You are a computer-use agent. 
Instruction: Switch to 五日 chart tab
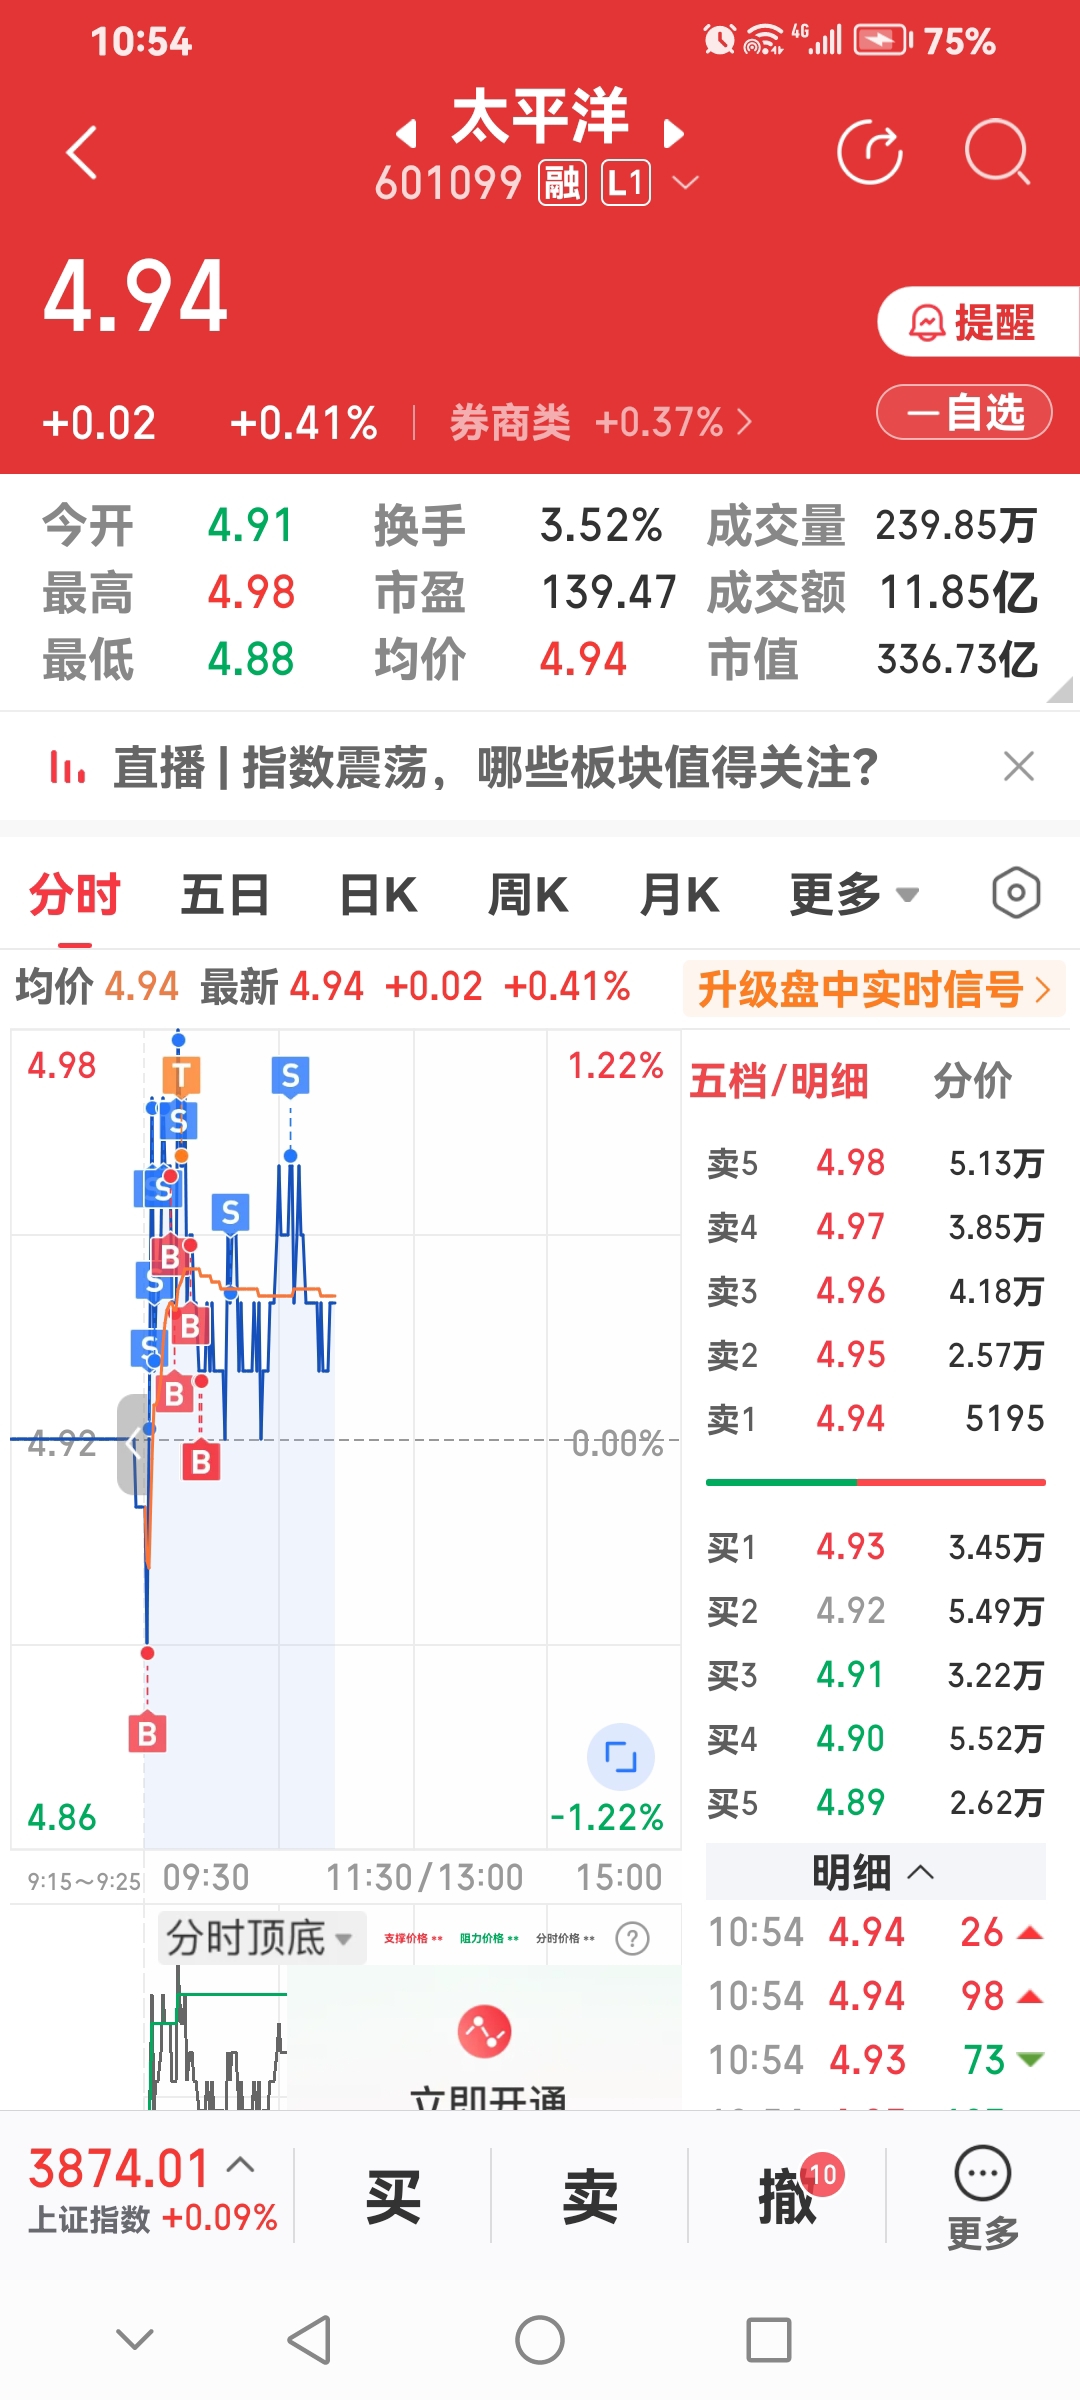click(226, 895)
